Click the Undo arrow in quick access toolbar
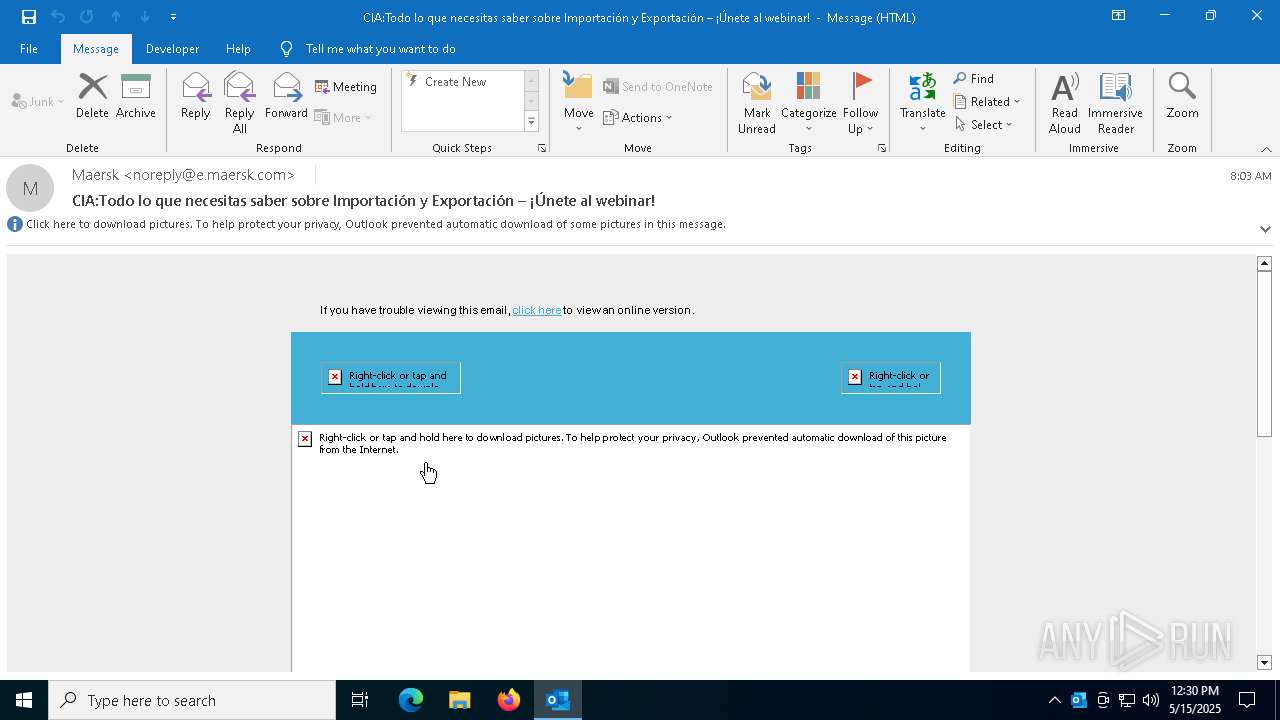Screen dimensions: 1280x720 click(58, 17)
